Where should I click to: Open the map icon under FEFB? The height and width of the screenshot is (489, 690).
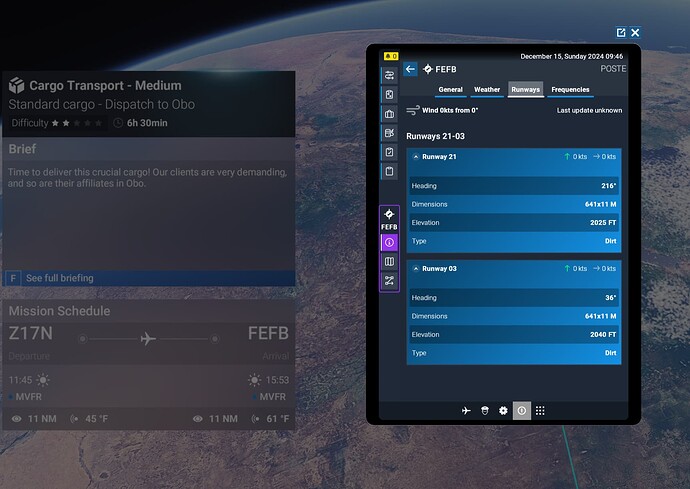[389, 262]
